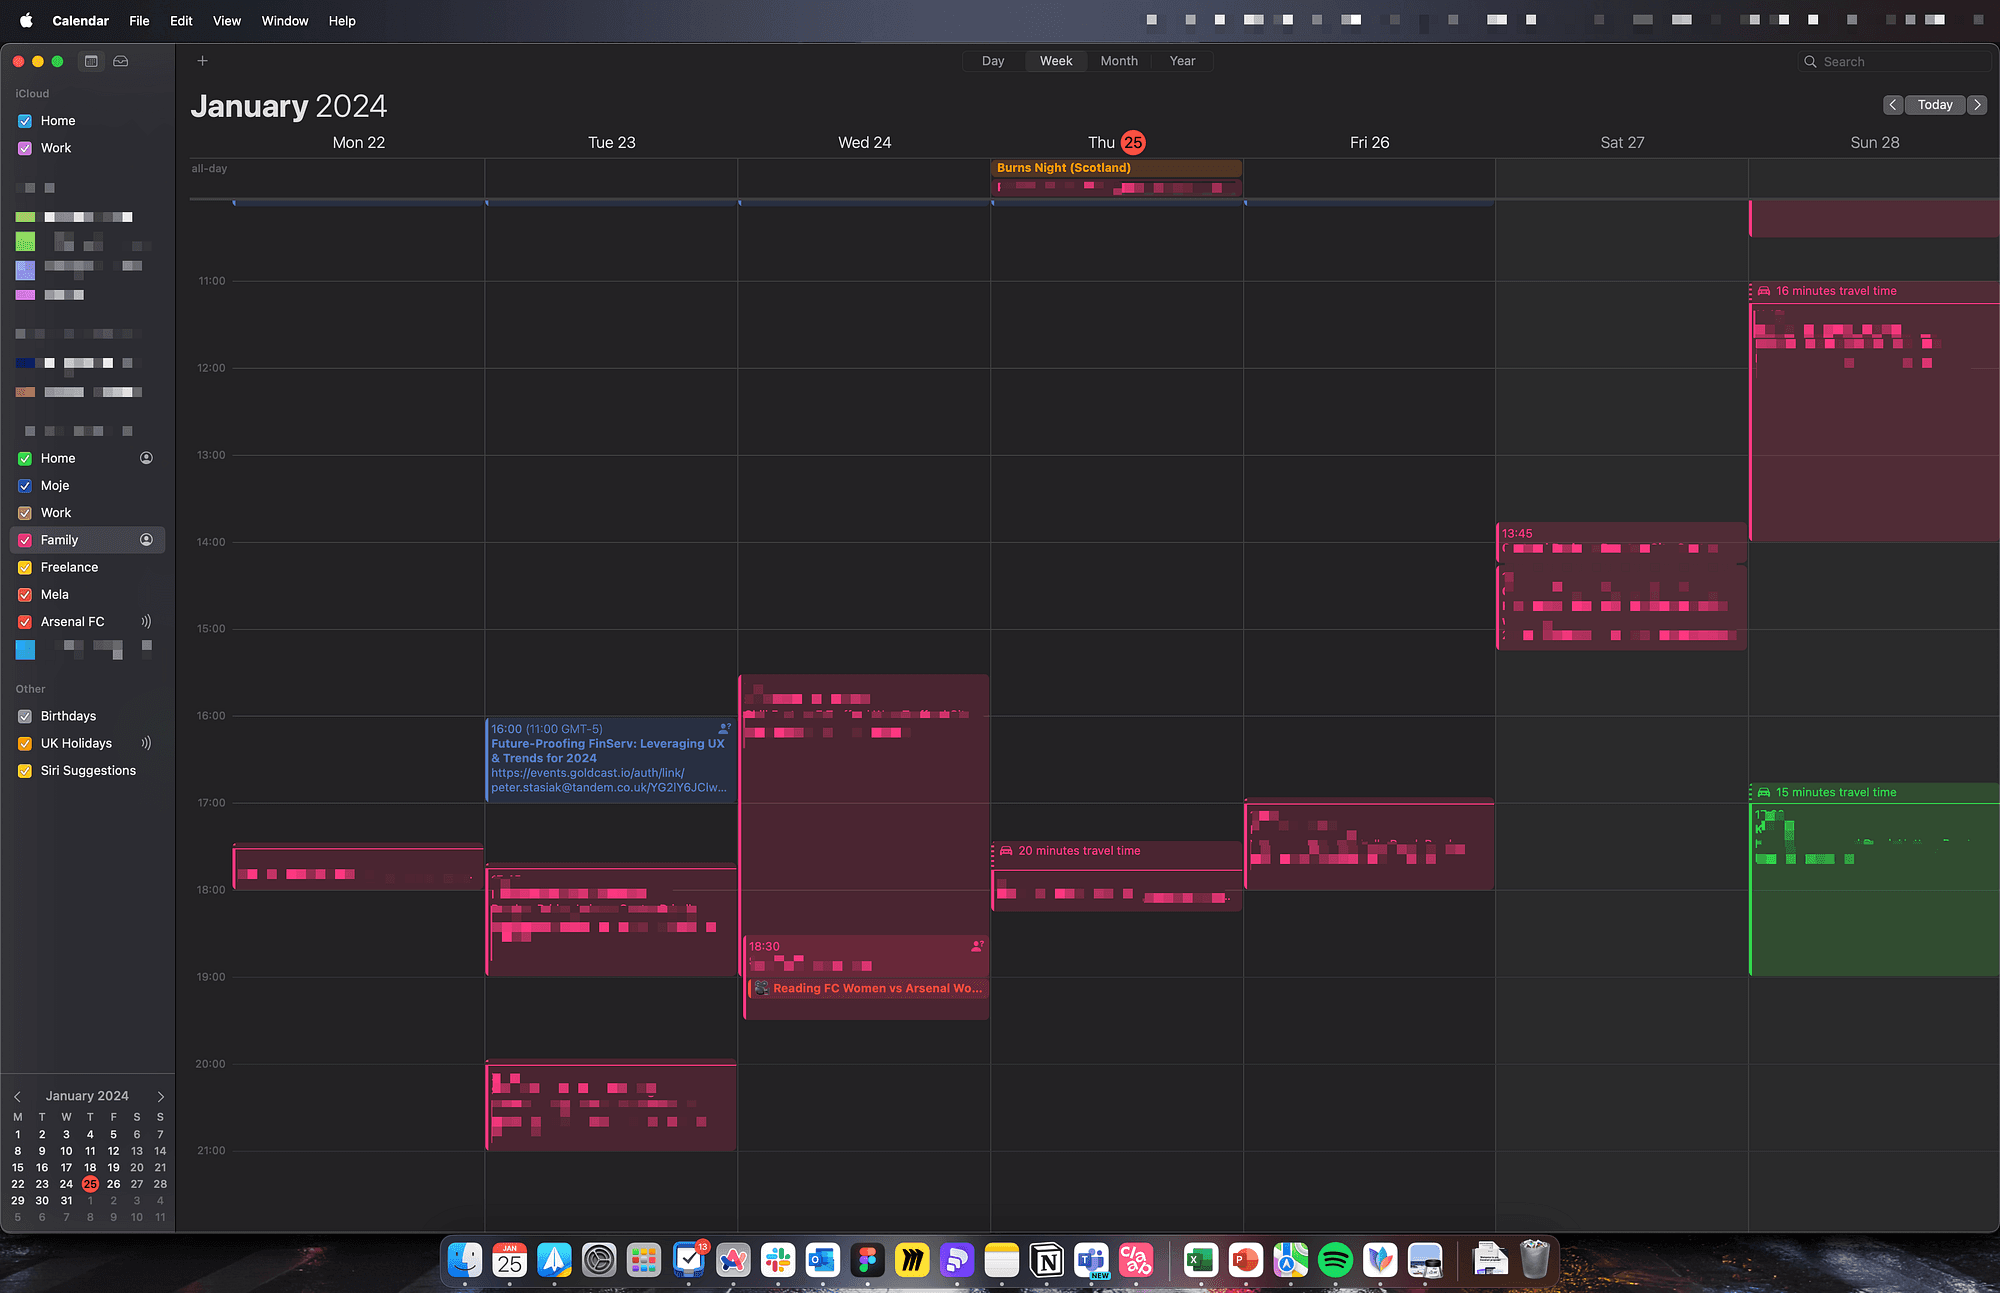
Task: Open Figma from the dock
Action: pos(867,1260)
